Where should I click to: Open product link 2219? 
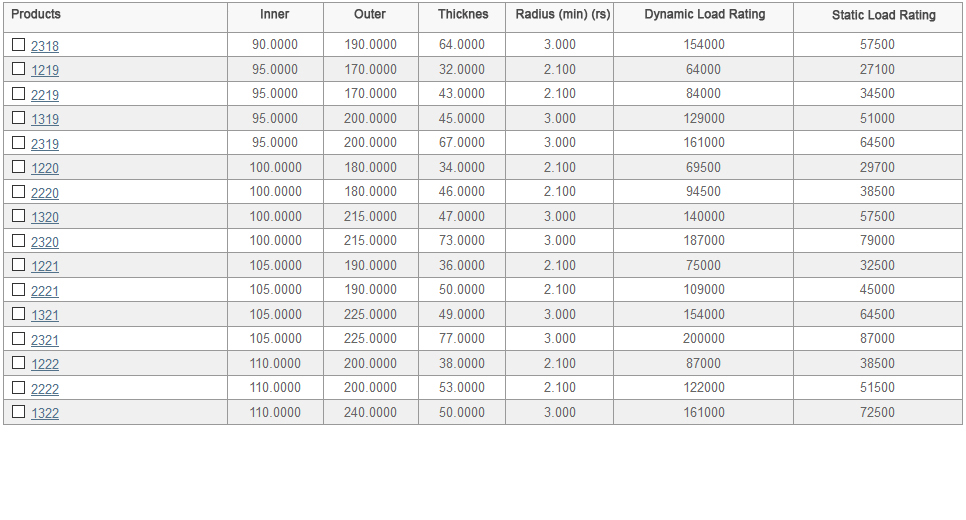point(45,95)
